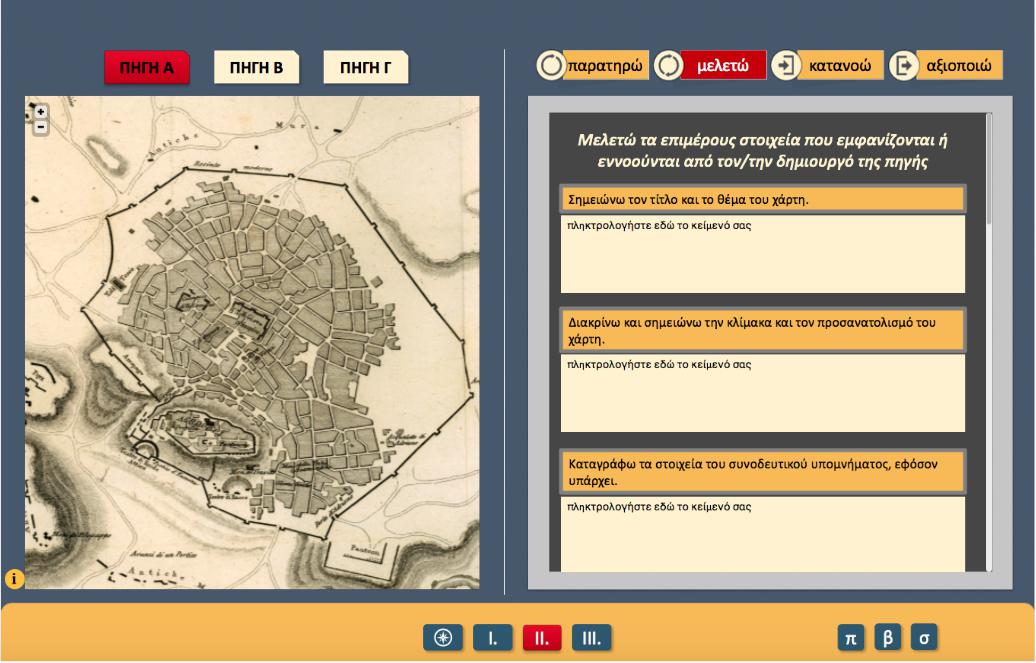Image resolution: width=1036 pixels, height=663 pixels.
Task: Open the αξιοποιώ stage
Action: 959,65
